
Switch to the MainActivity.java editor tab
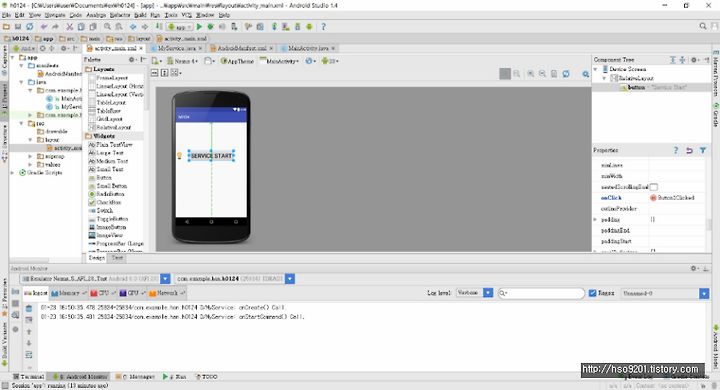pyautogui.click(x=308, y=48)
